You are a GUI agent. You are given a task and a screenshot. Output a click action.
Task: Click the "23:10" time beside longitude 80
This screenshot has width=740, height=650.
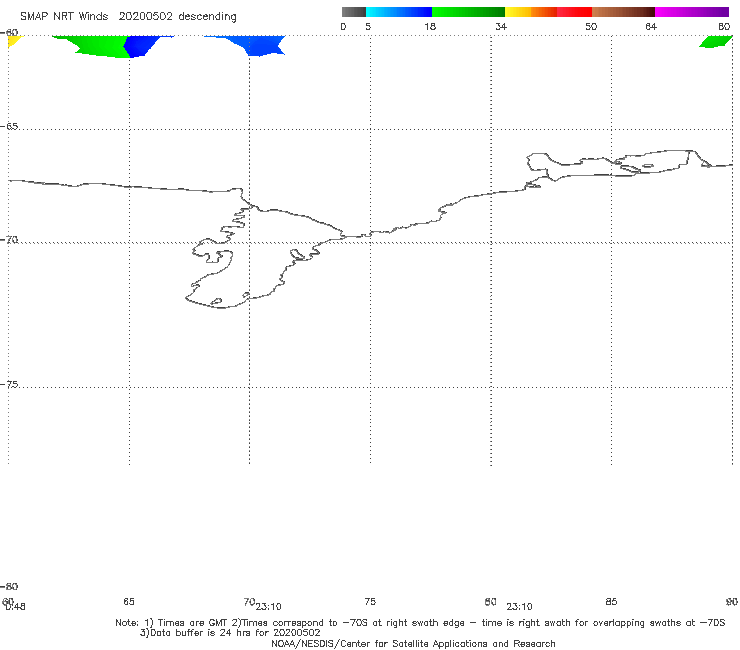pos(520,607)
